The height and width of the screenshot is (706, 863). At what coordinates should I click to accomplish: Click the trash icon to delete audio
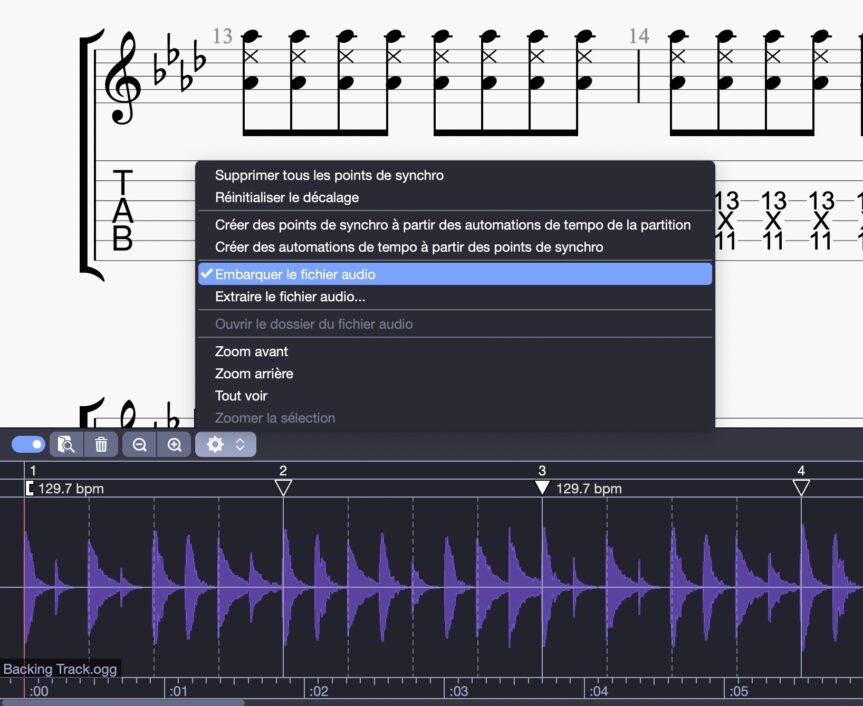coord(101,444)
